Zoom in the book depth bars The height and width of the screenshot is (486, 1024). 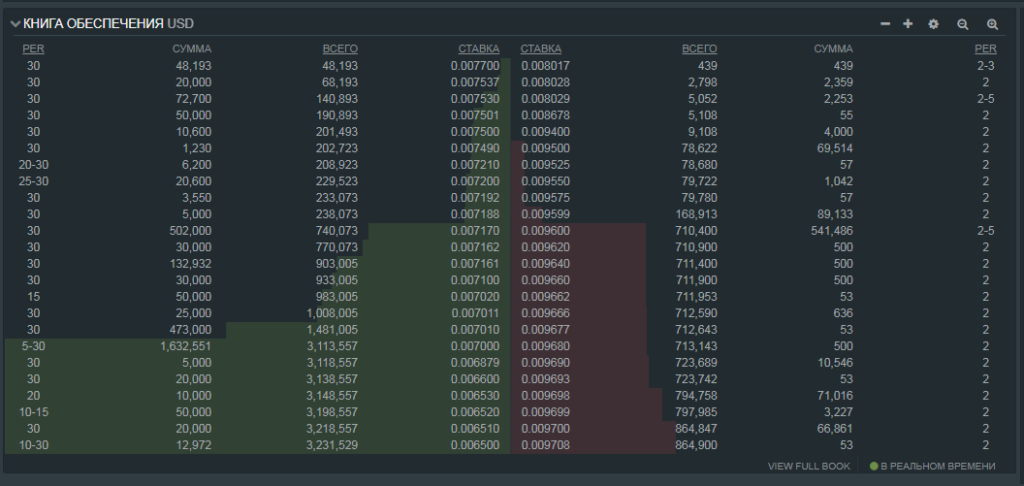click(992, 24)
